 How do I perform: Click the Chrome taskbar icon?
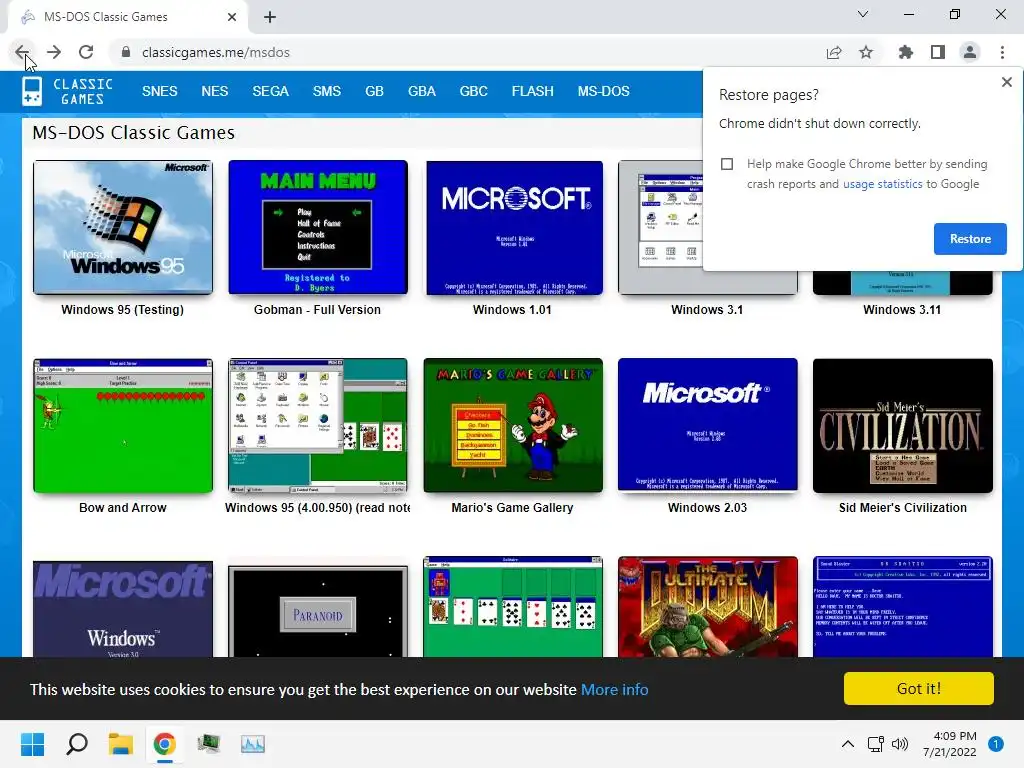click(165, 744)
